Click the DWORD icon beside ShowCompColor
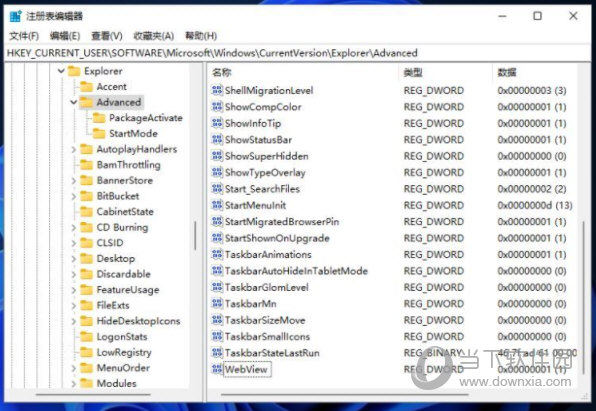The width and height of the screenshot is (596, 411). (x=217, y=107)
